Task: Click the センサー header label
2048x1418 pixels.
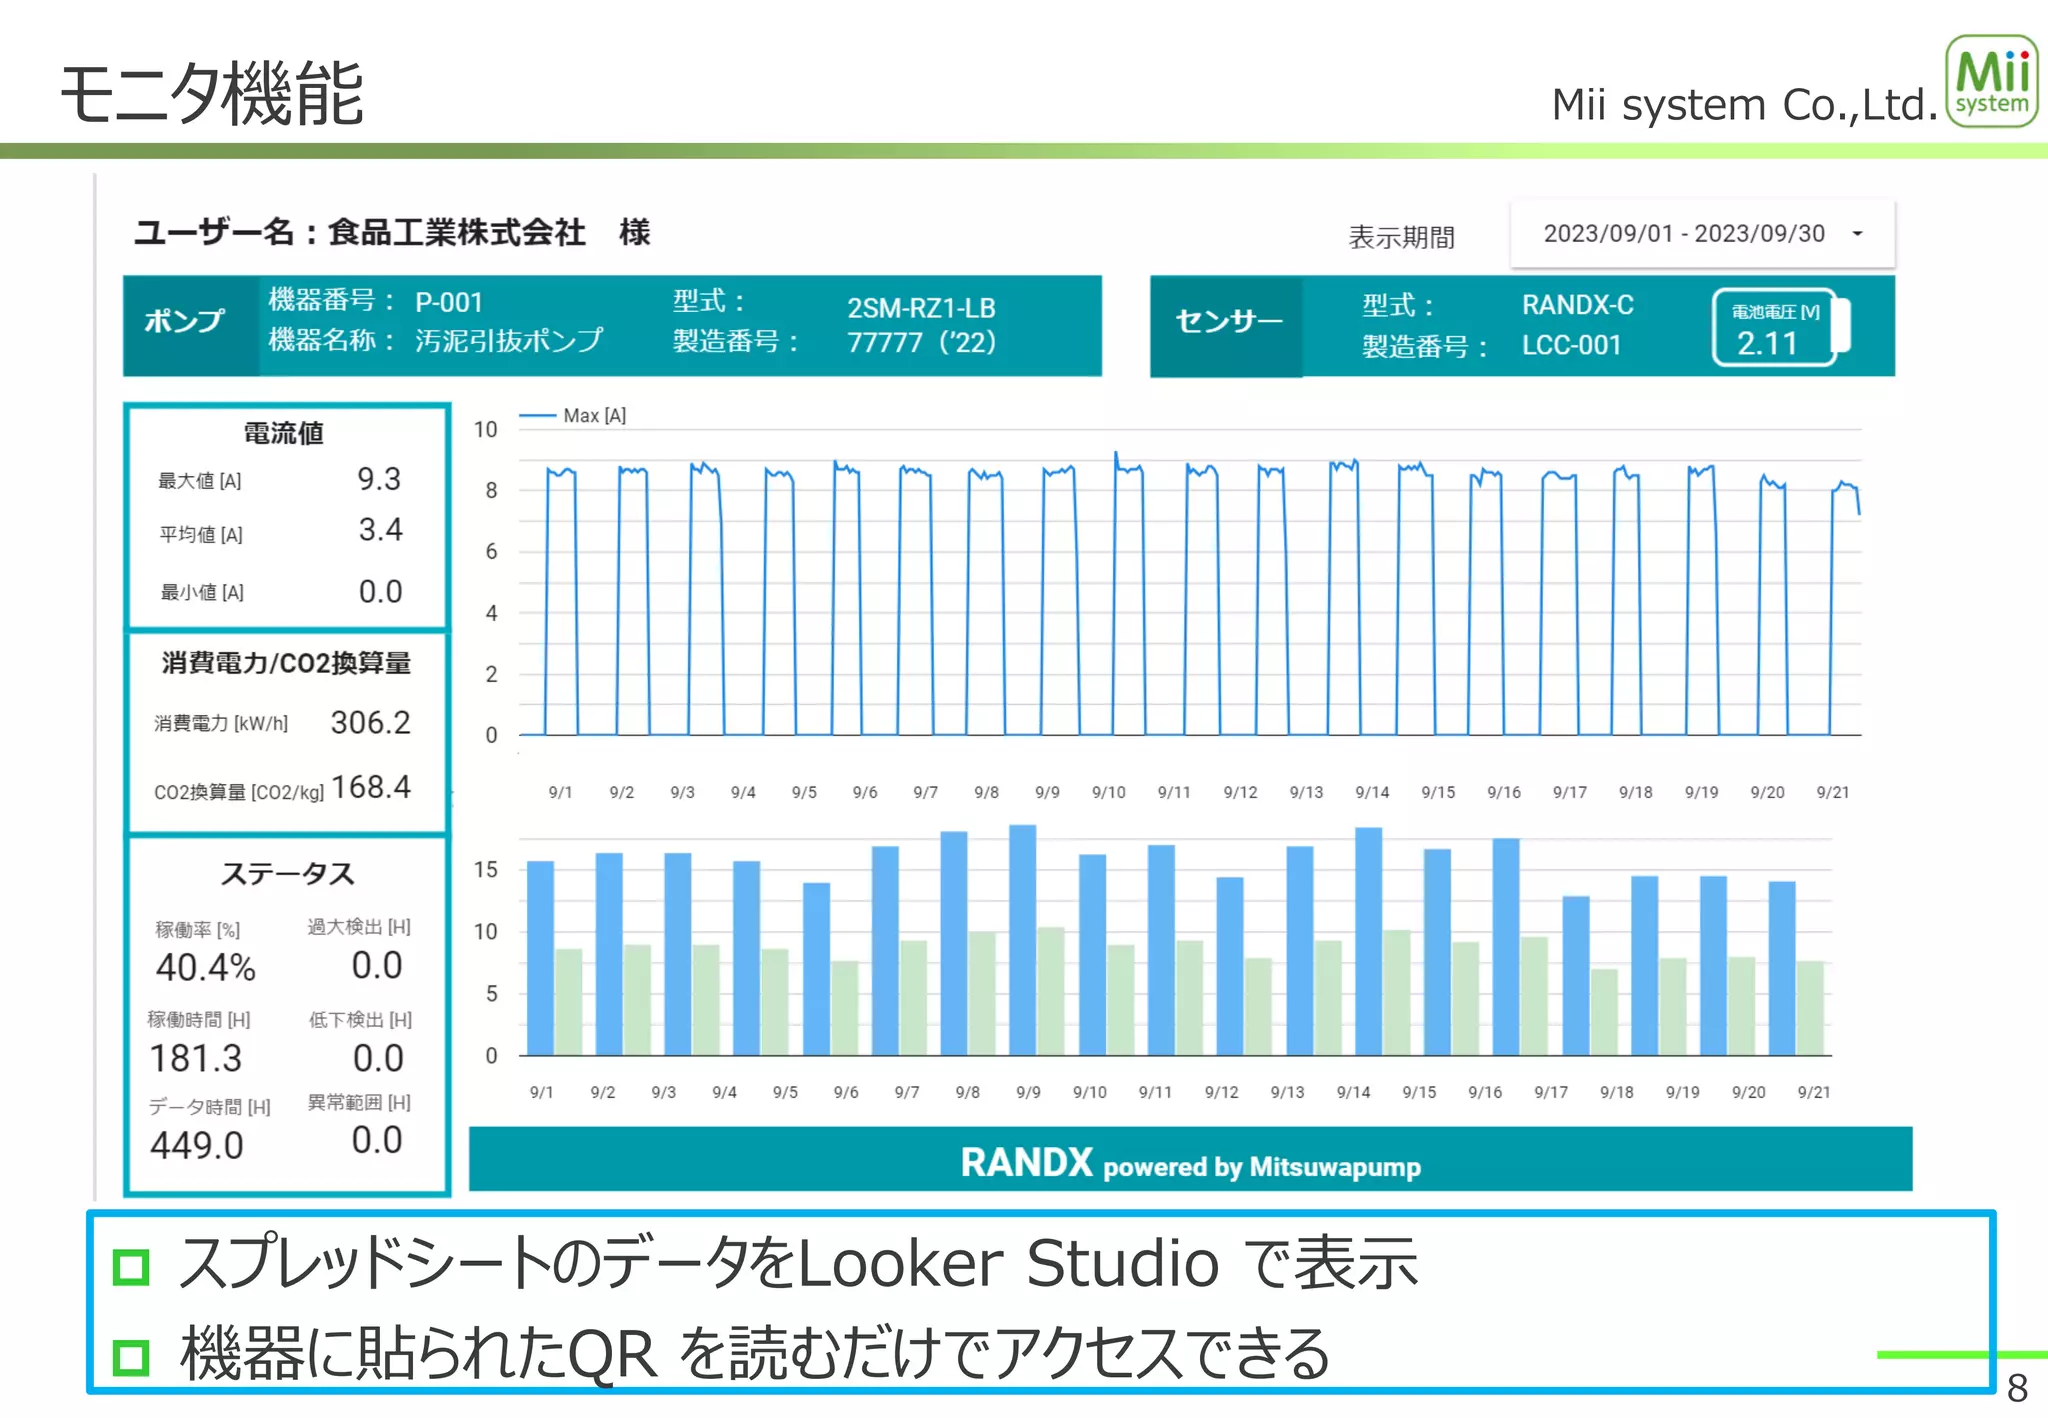Action: pos(1228,321)
